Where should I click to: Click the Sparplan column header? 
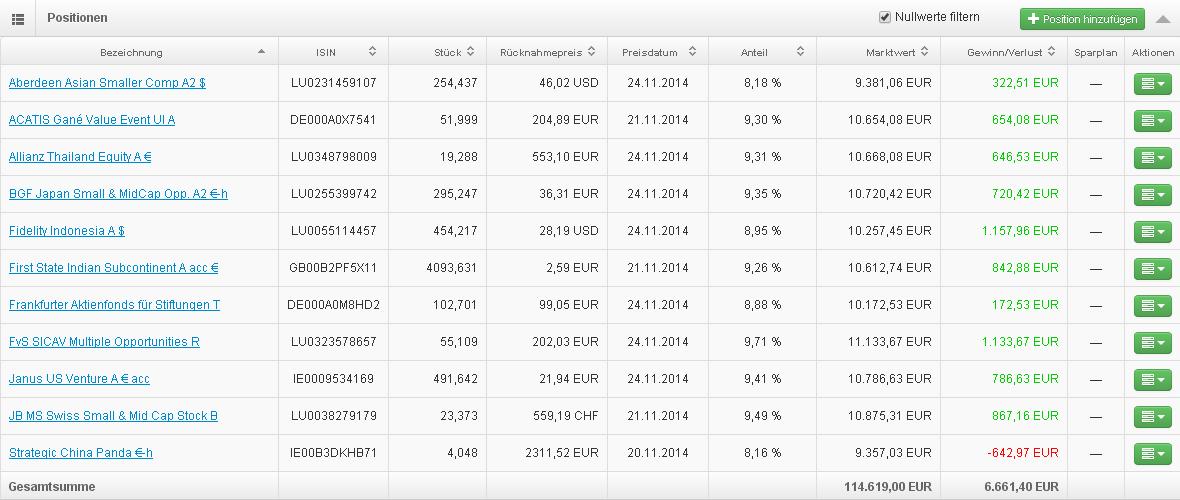coord(1096,52)
